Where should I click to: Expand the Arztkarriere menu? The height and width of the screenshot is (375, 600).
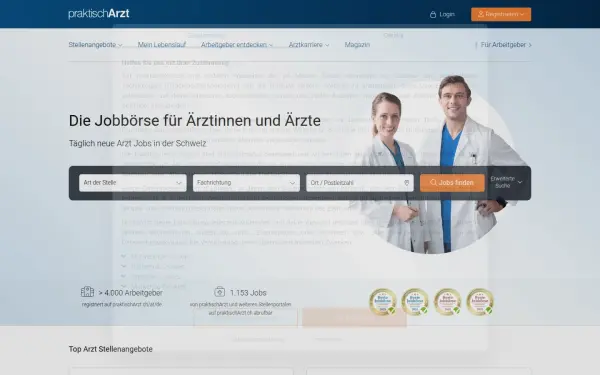(x=309, y=45)
